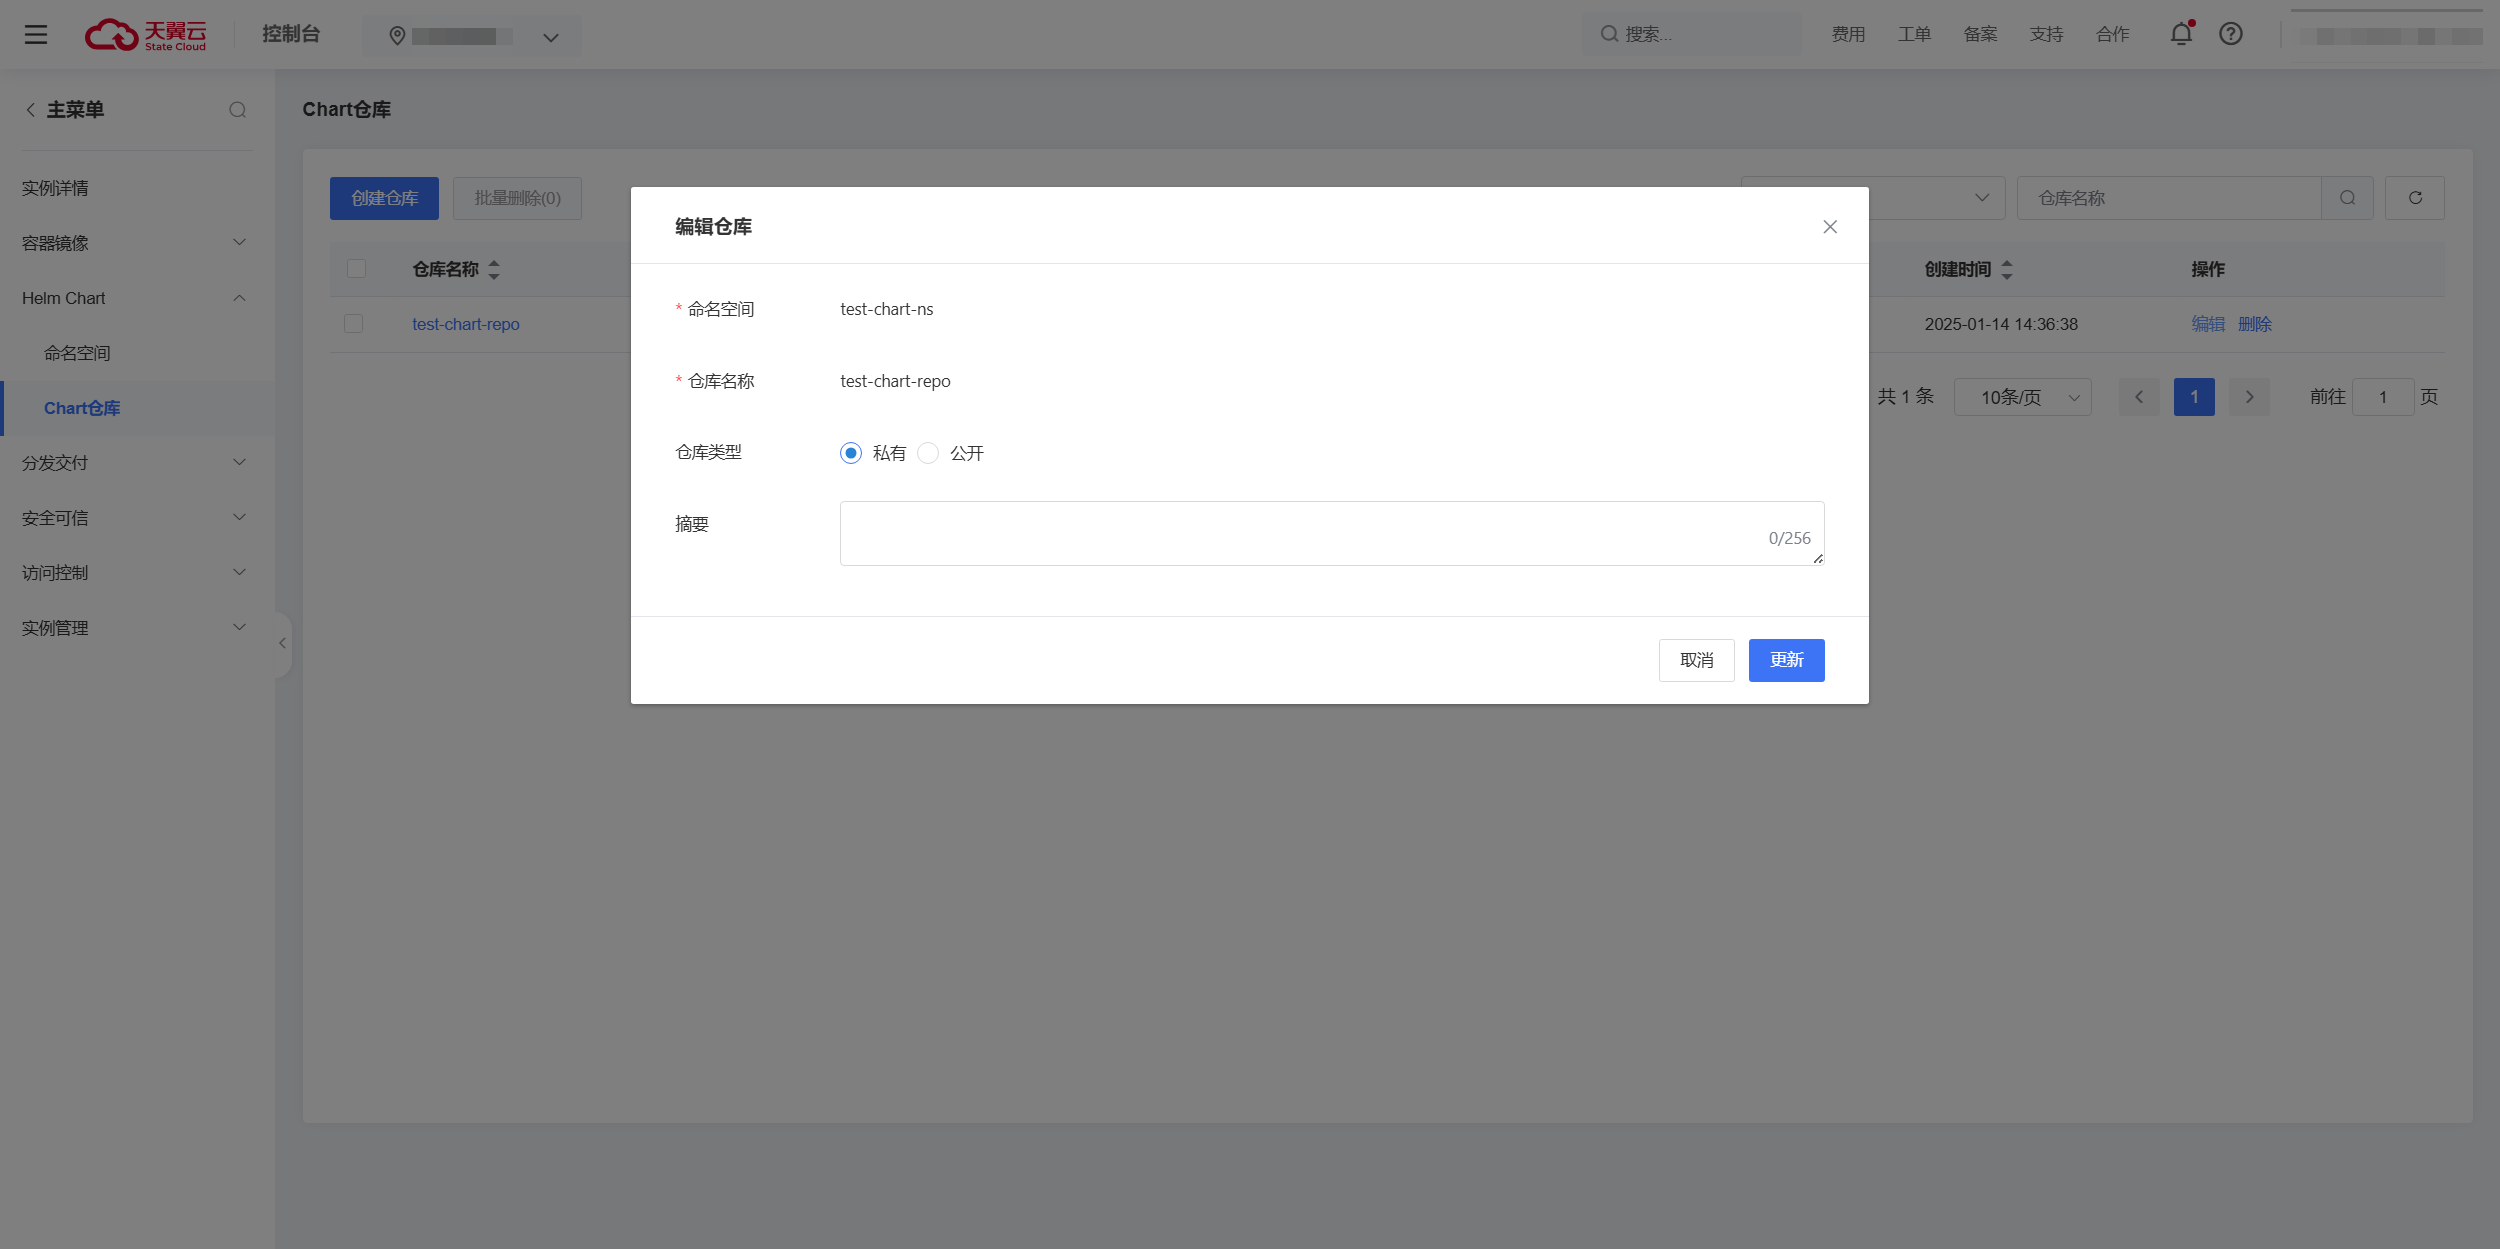Open the help question mark icon
This screenshot has height=1249, width=2500.
click(2231, 34)
